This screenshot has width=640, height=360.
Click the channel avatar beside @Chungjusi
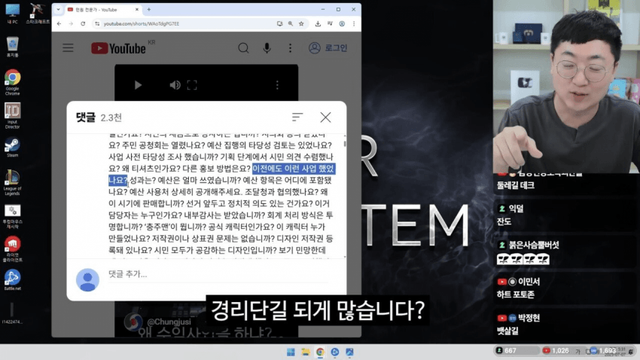tap(133, 322)
